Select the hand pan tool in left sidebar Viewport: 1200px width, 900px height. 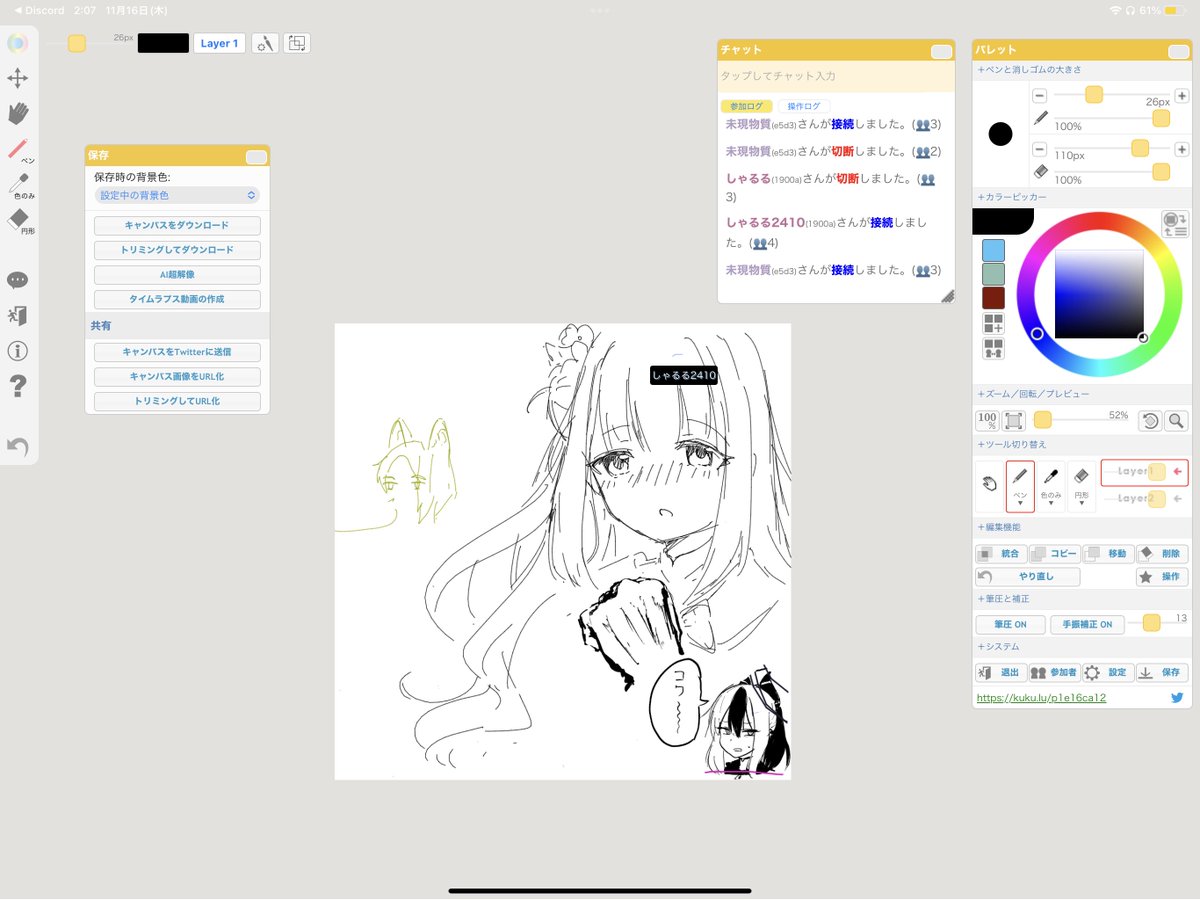click(x=18, y=113)
